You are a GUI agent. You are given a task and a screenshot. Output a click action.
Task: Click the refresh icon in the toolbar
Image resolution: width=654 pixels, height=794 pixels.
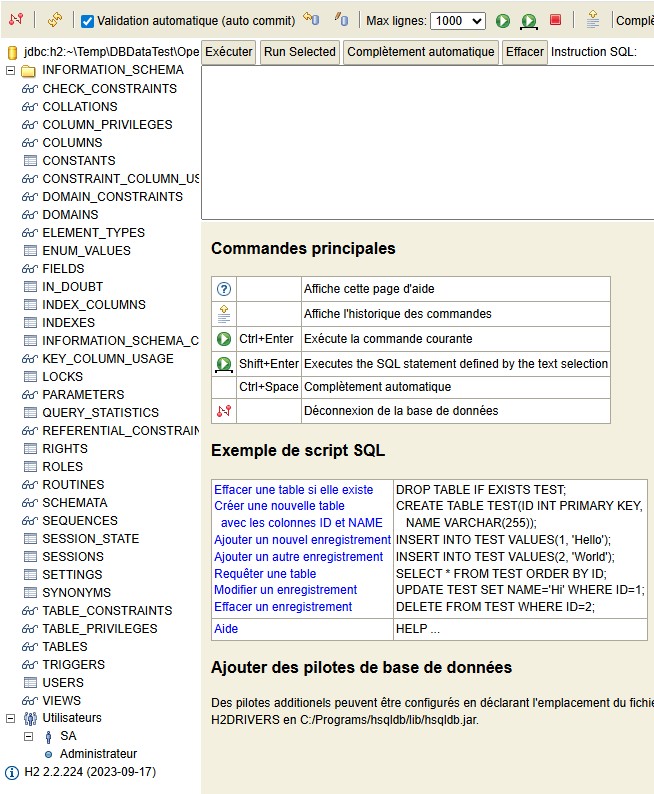click(x=55, y=20)
